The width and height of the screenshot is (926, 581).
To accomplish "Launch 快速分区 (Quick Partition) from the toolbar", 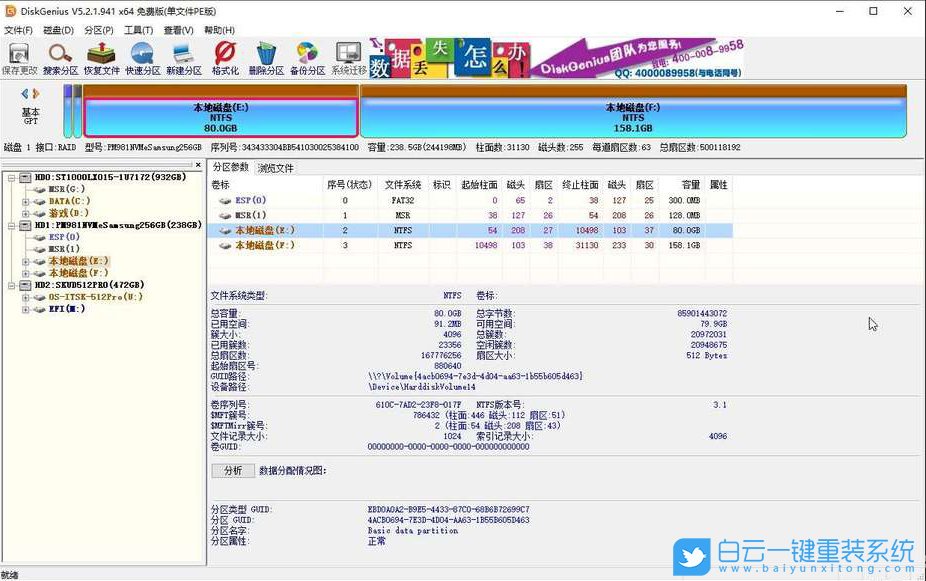I will tap(141, 55).
